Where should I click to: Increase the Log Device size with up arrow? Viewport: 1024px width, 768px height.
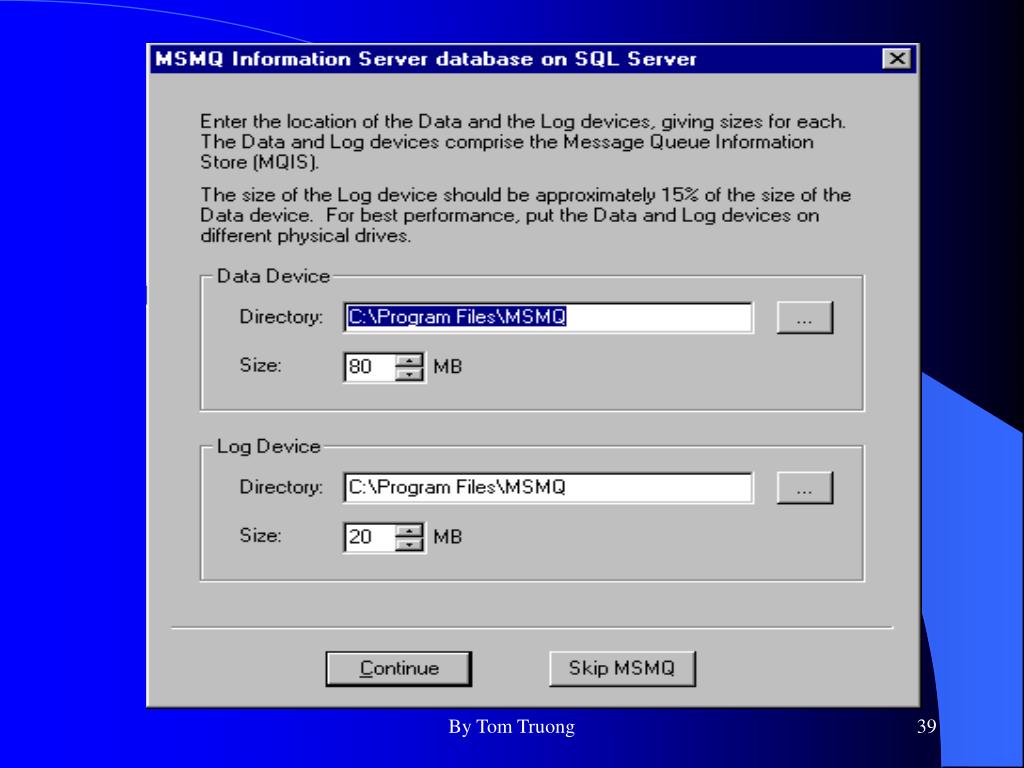pos(410,531)
